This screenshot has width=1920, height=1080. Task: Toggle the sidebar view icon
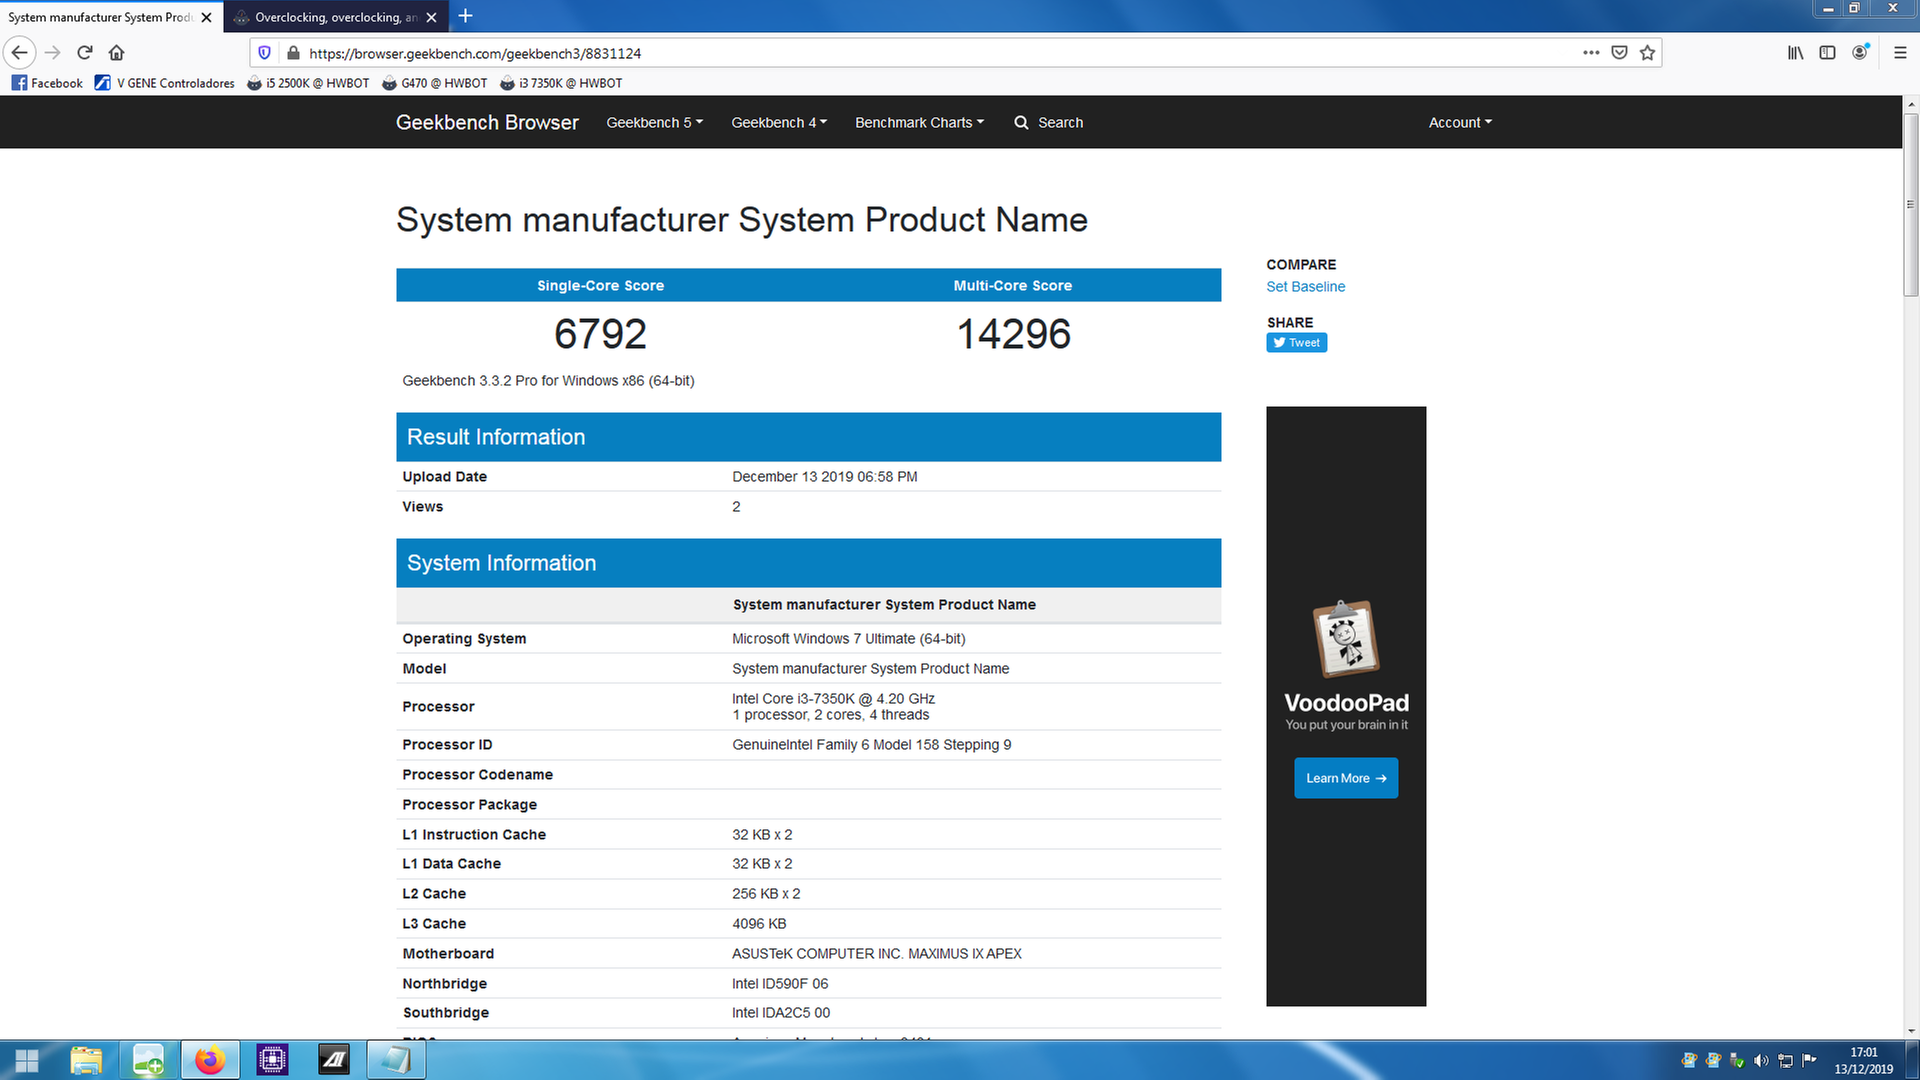[1827, 53]
